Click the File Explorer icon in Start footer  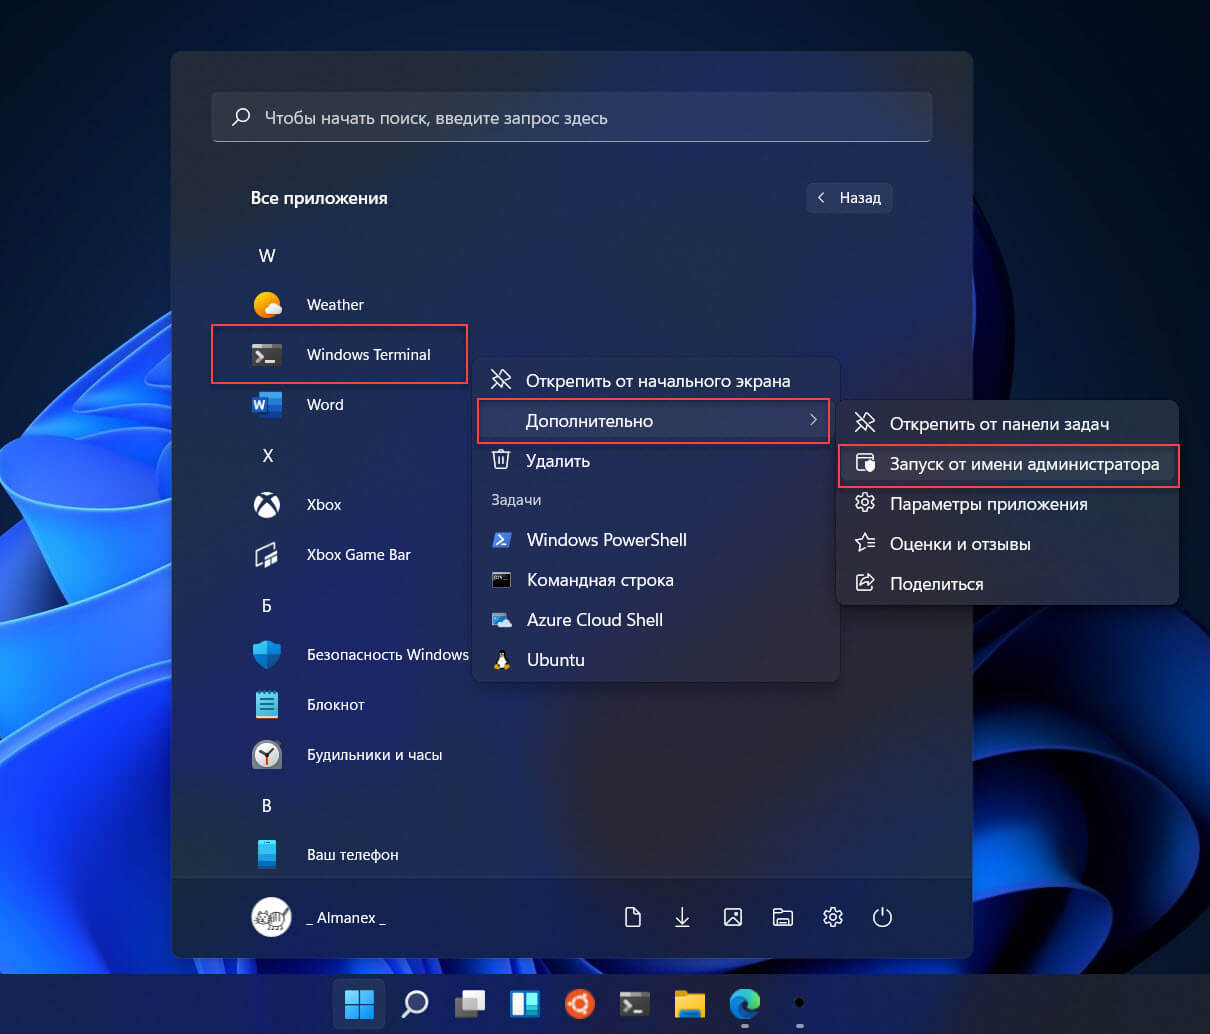click(x=783, y=917)
